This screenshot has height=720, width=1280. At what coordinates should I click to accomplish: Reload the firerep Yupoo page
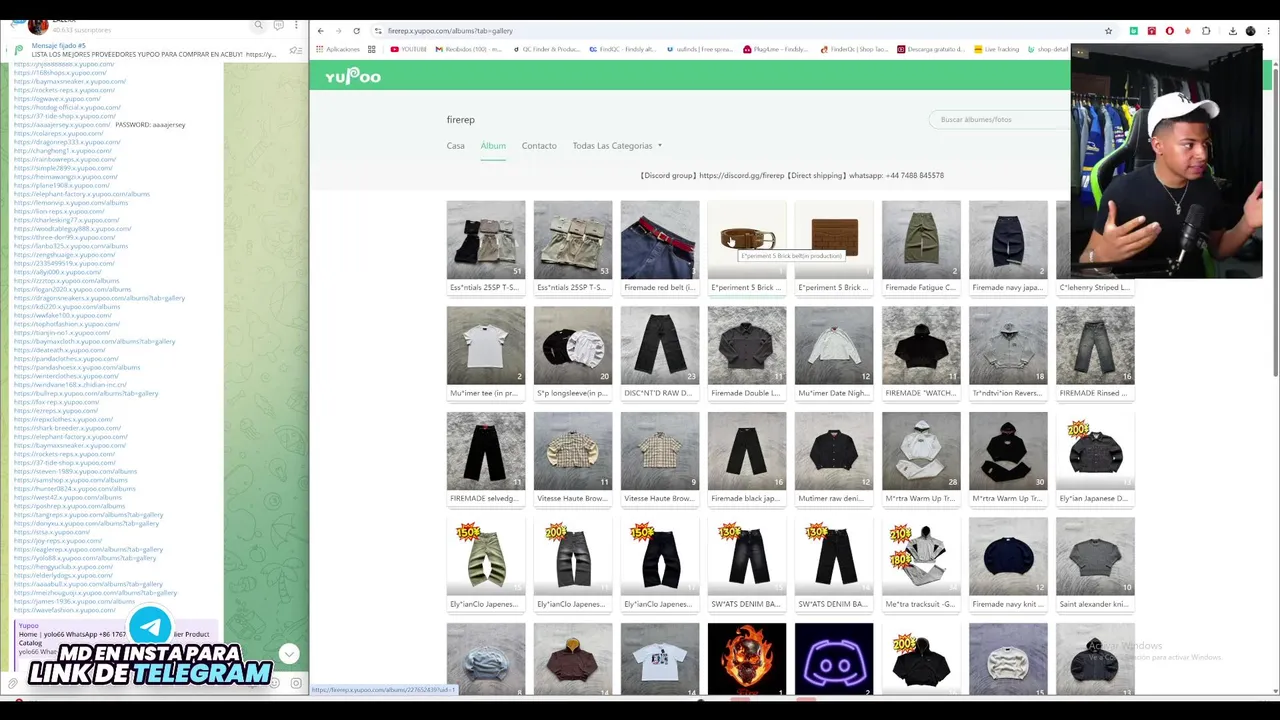click(356, 31)
